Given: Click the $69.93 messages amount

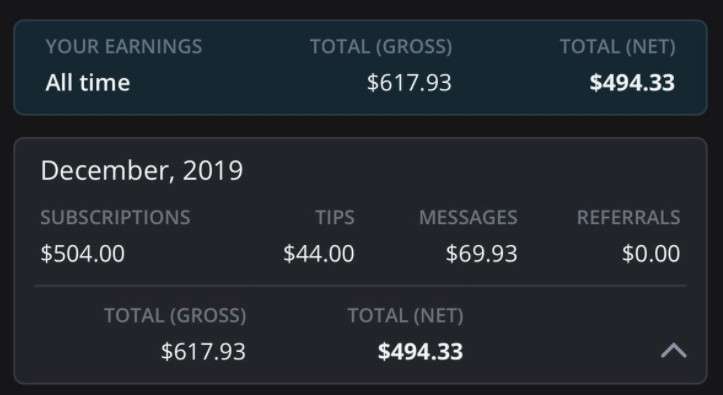Looking at the screenshot, I should (481, 254).
